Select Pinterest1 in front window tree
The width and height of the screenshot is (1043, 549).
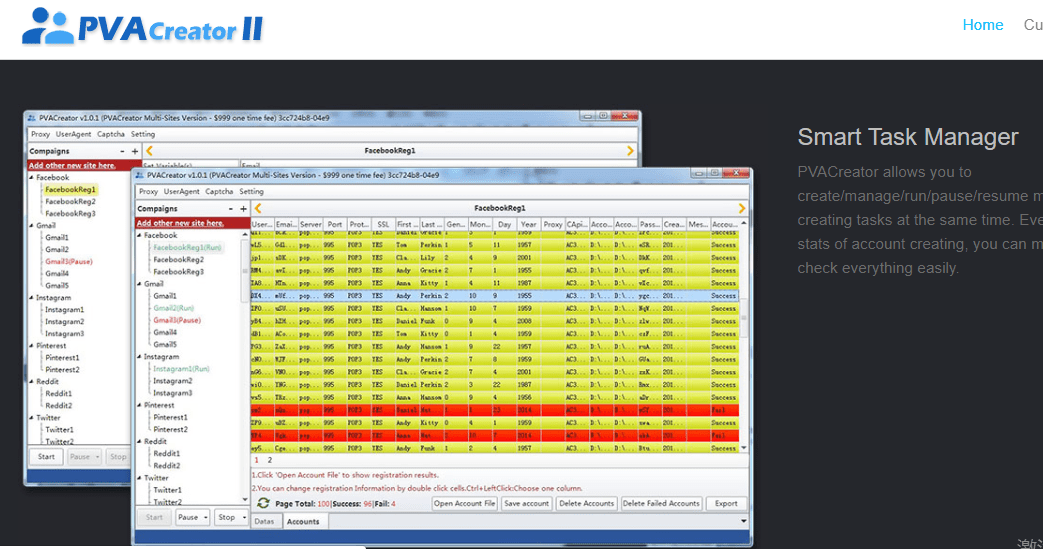coord(170,417)
